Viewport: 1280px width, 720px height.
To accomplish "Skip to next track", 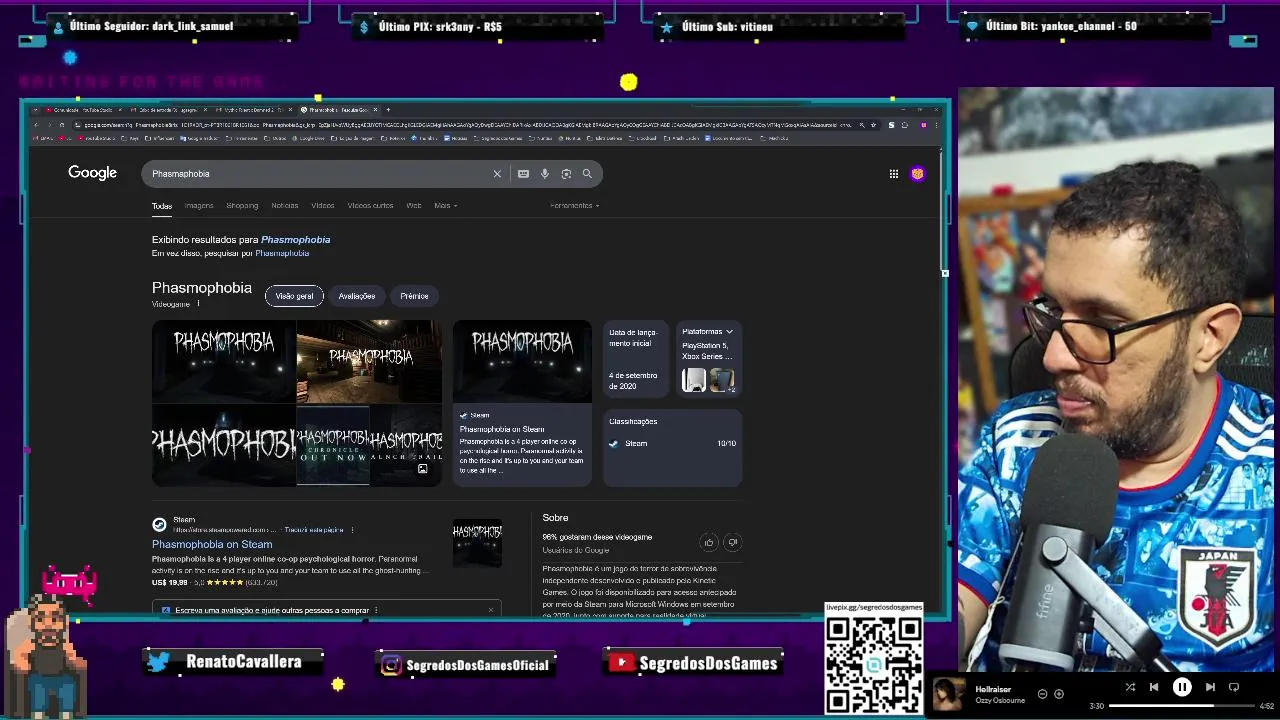I will click(1210, 687).
